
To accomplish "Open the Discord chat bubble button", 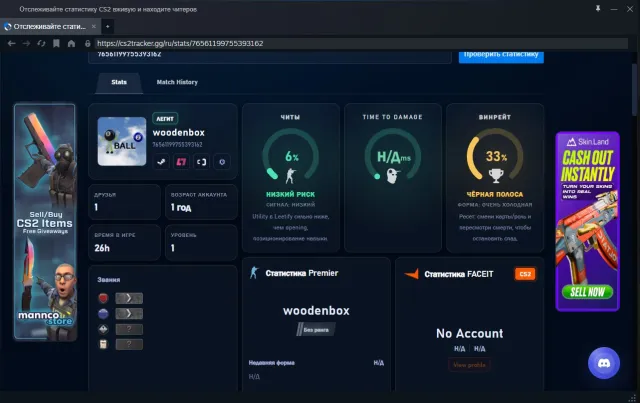I will [604, 363].
